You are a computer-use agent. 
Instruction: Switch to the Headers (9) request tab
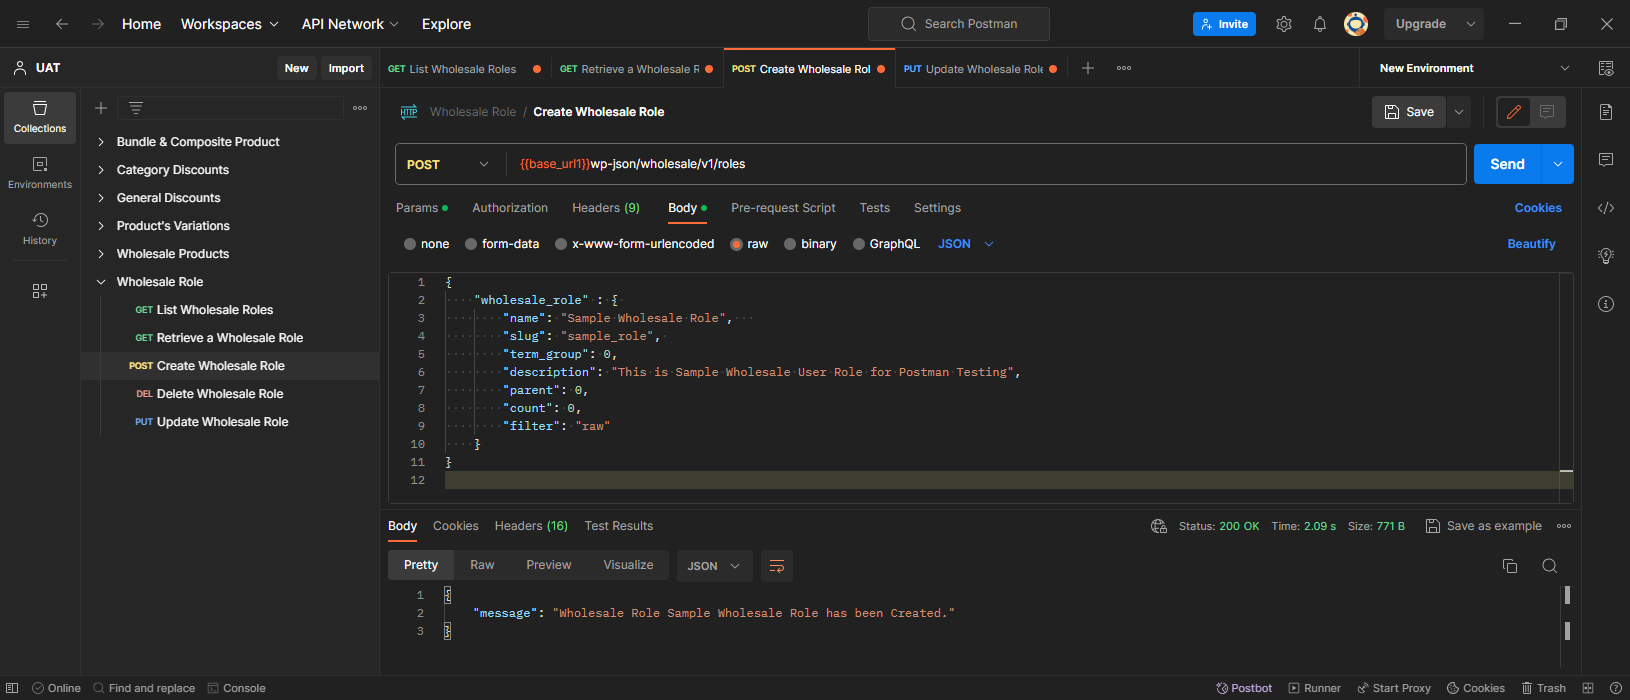606,208
